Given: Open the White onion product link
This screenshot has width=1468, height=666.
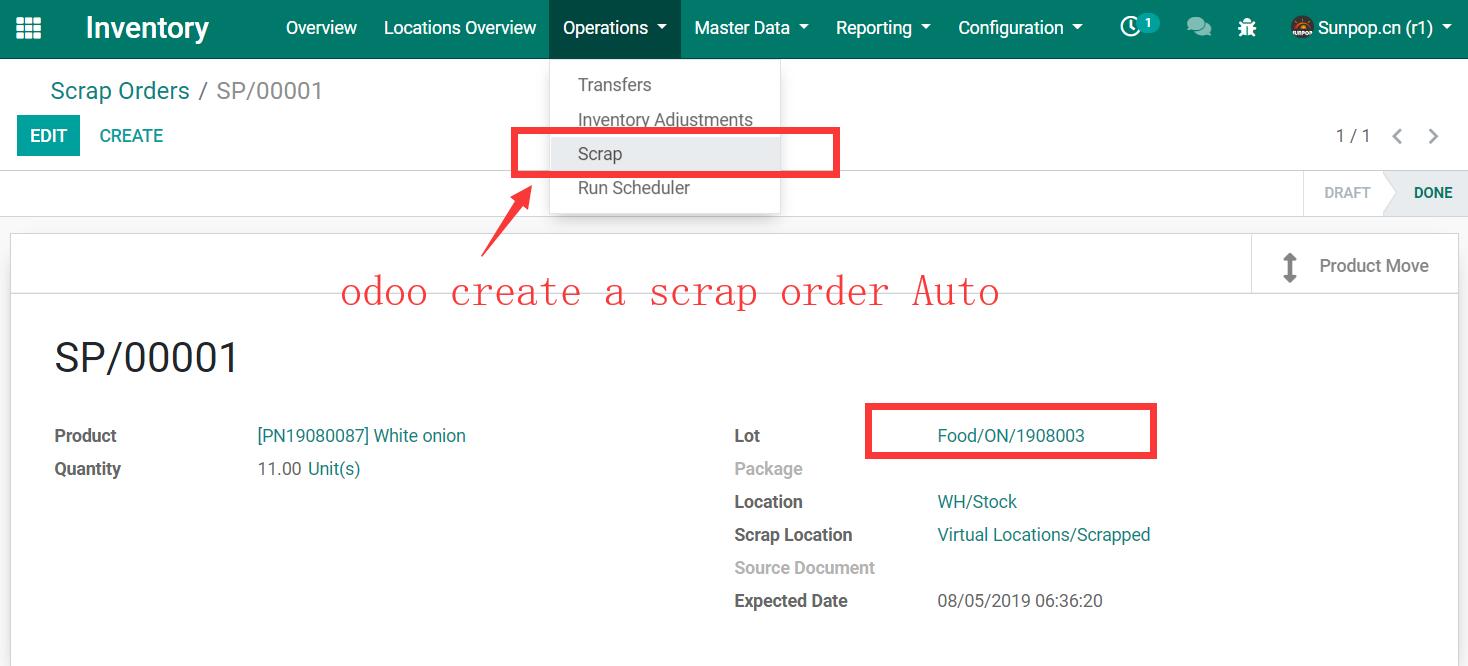Looking at the screenshot, I should tap(361, 436).
